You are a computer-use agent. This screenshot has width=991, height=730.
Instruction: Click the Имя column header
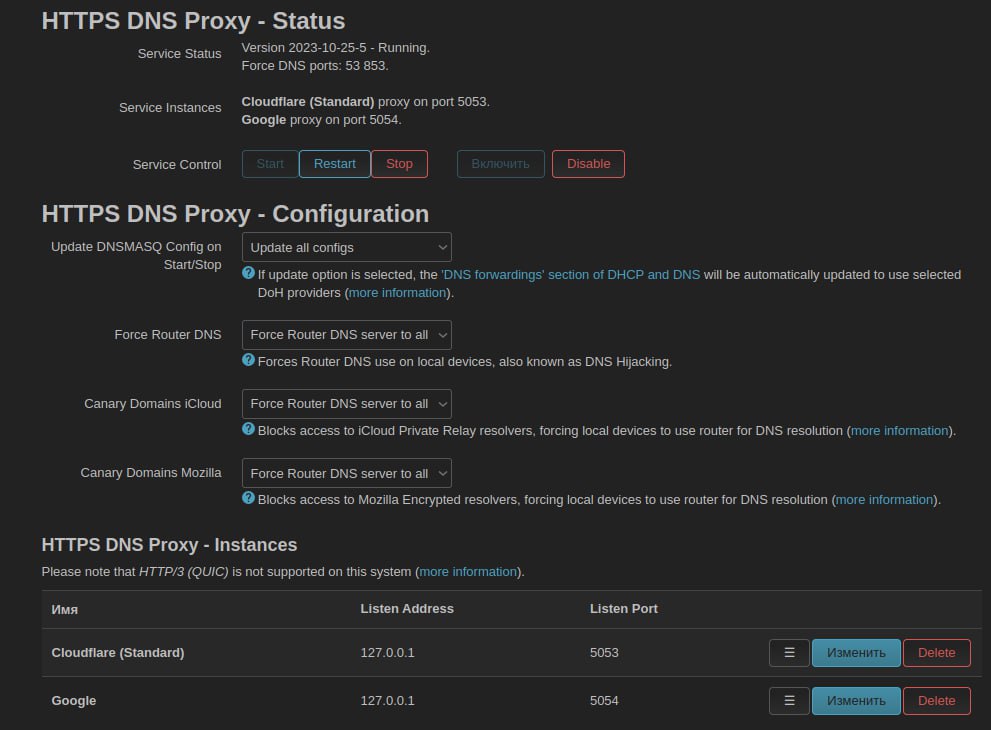(x=64, y=609)
